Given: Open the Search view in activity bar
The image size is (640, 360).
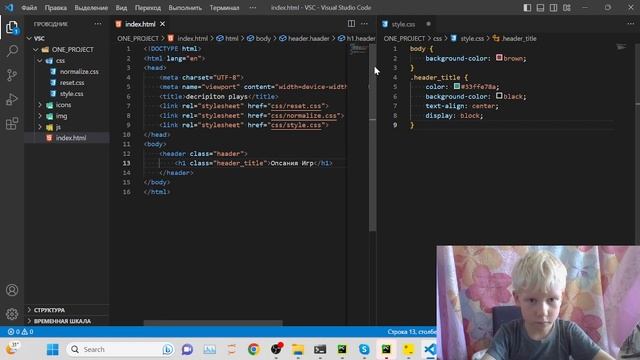Looking at the screenshot, I should click(12, 51).
